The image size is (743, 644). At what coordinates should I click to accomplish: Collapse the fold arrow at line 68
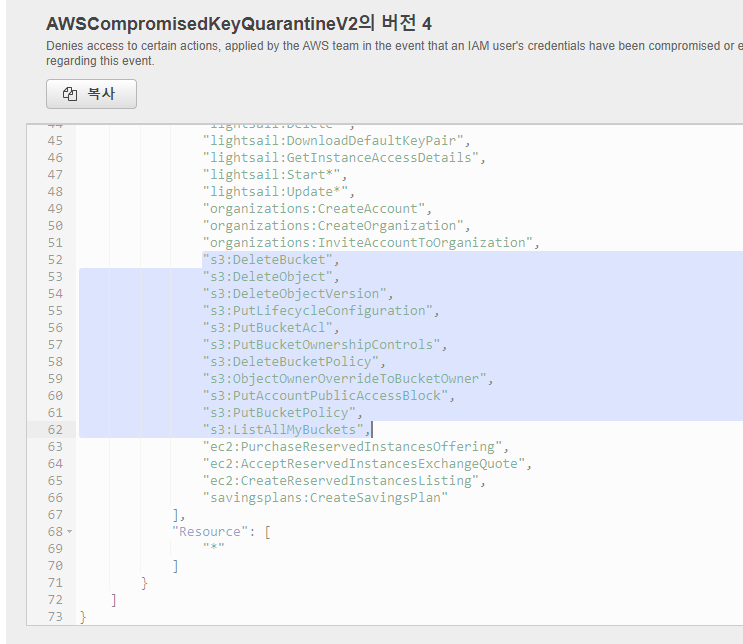pyautogui.click(x=70, y=532)
